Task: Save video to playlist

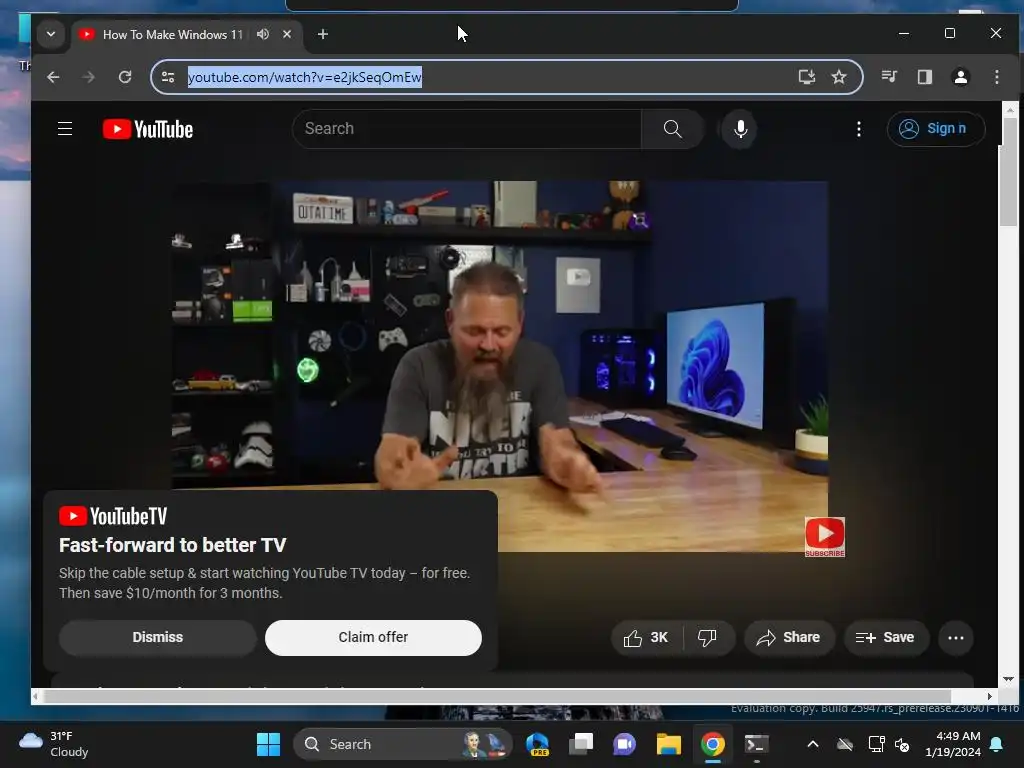Action: pos(886,637)
